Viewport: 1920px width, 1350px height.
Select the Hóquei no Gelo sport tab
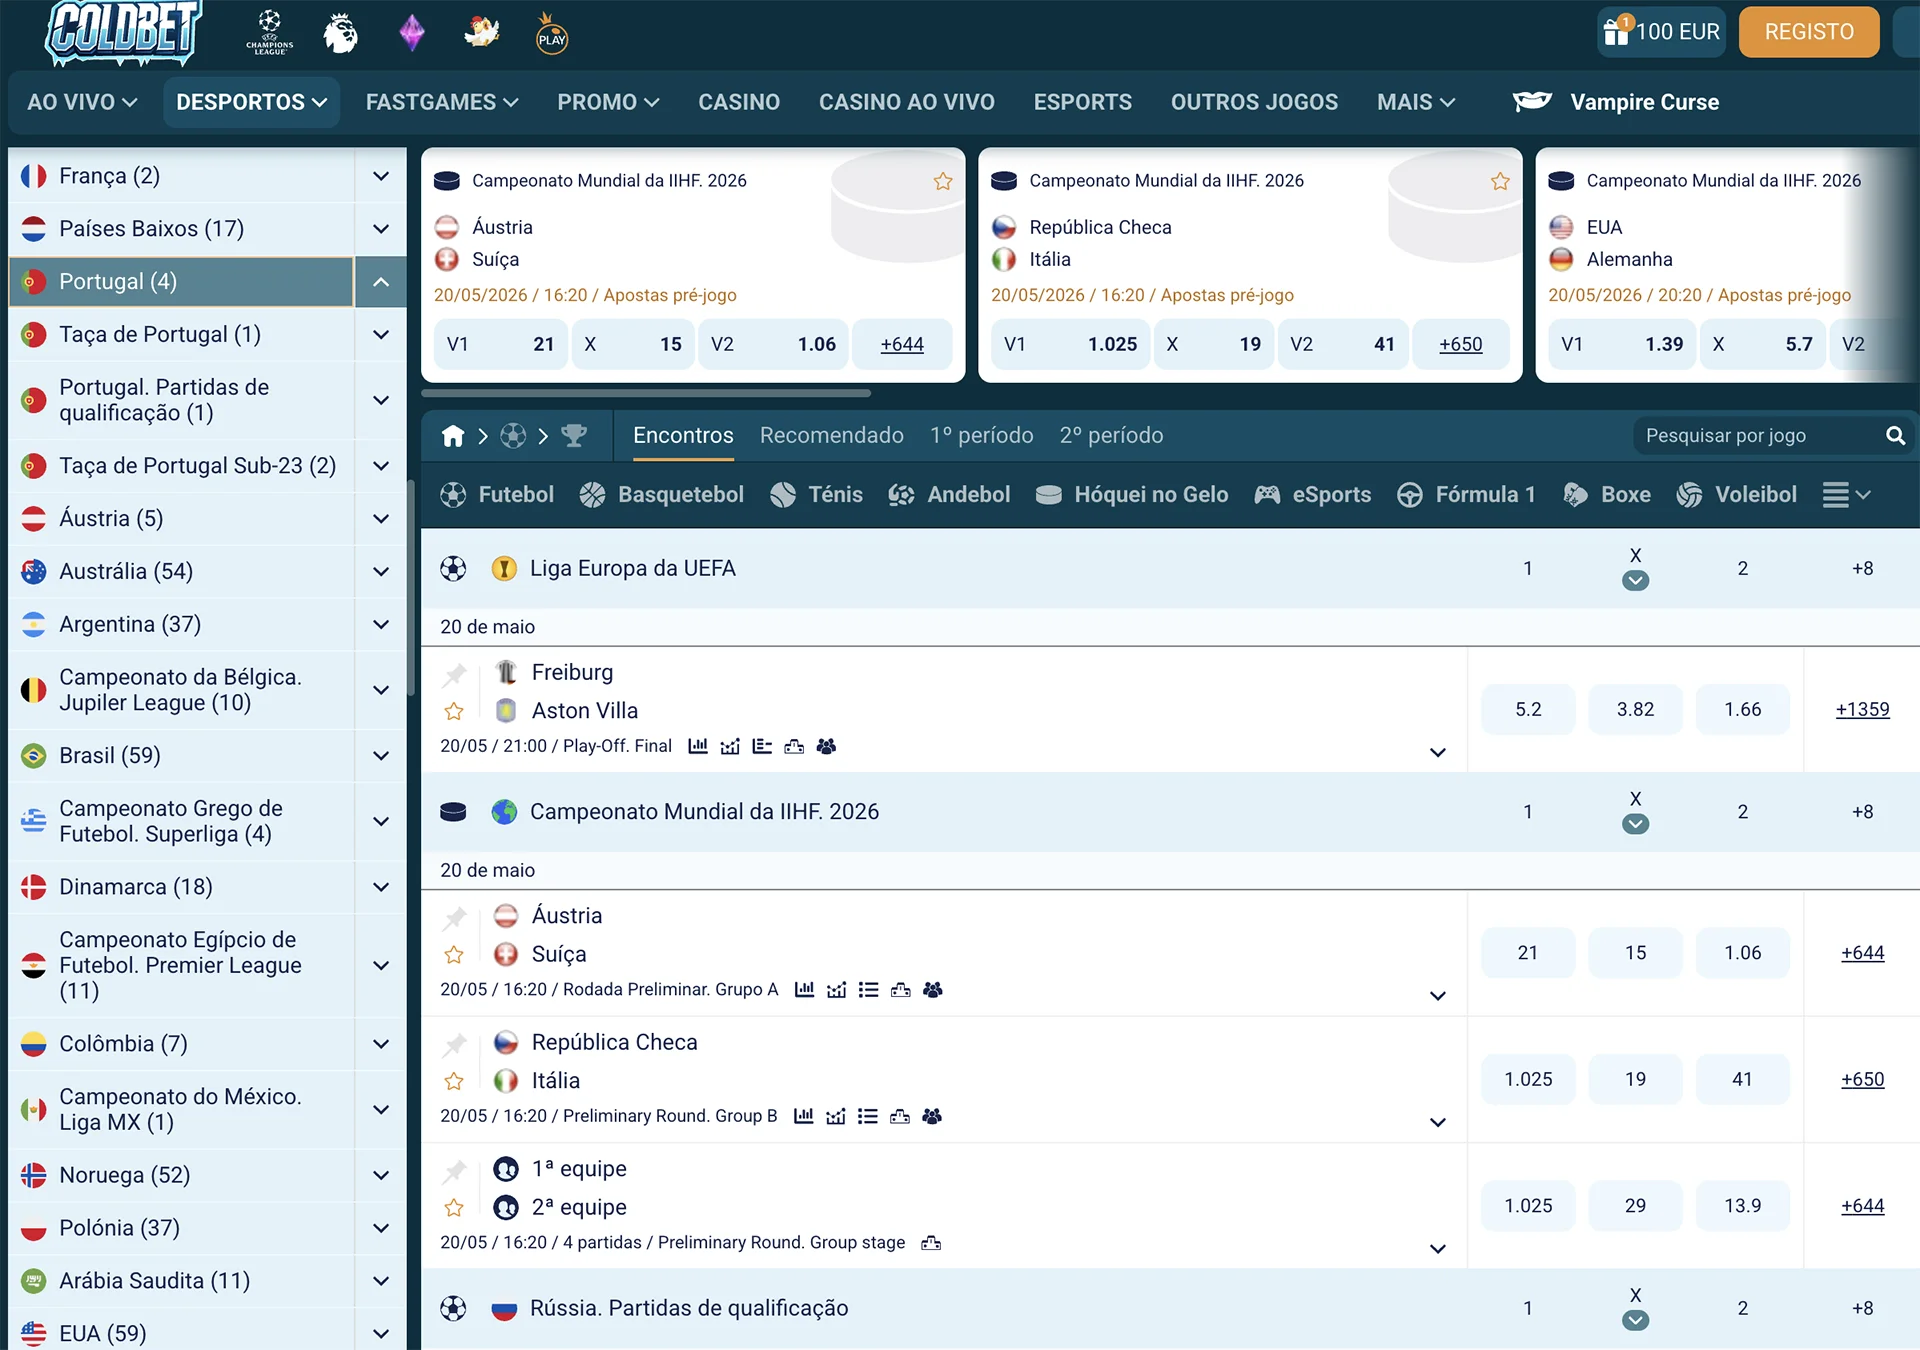(1132, 495)
